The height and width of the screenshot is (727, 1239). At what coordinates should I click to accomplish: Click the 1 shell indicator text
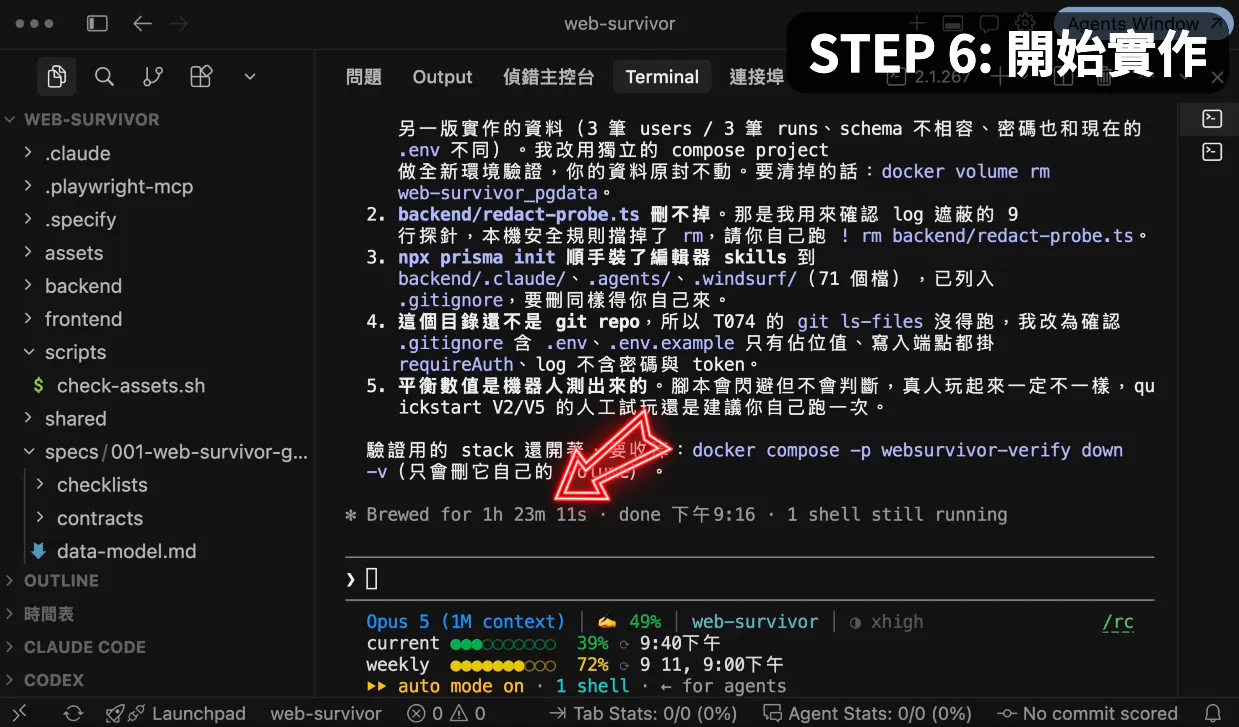click(593, 686)
